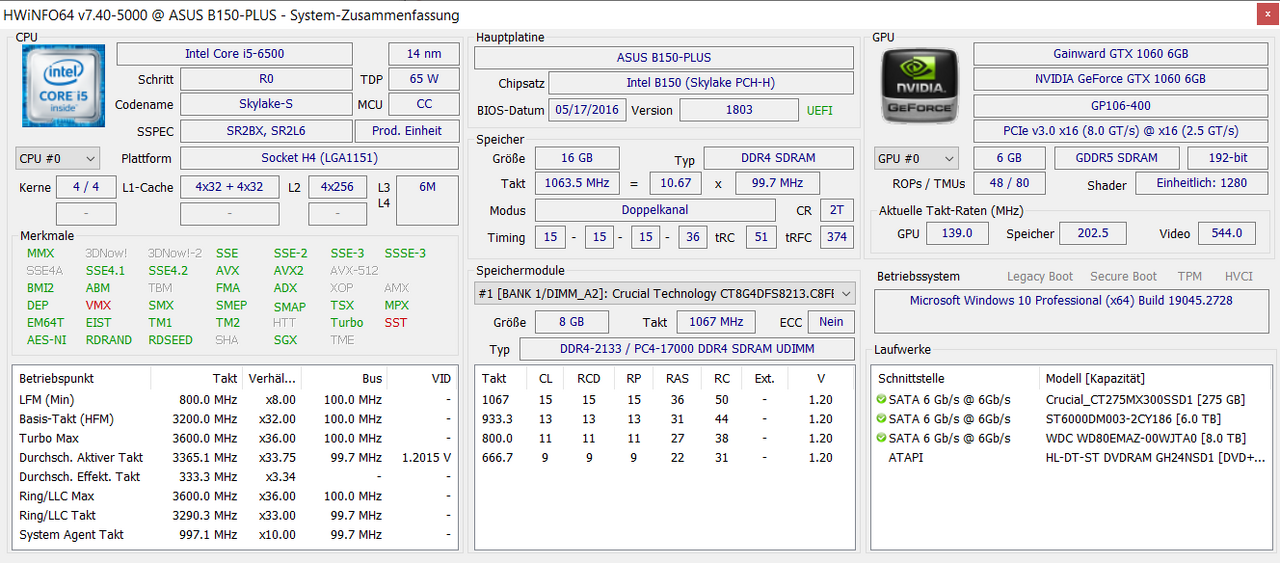Click green status icon for ST6000DM003 drive
This screenshot has width=1280, height=563.
click(881, 419)
